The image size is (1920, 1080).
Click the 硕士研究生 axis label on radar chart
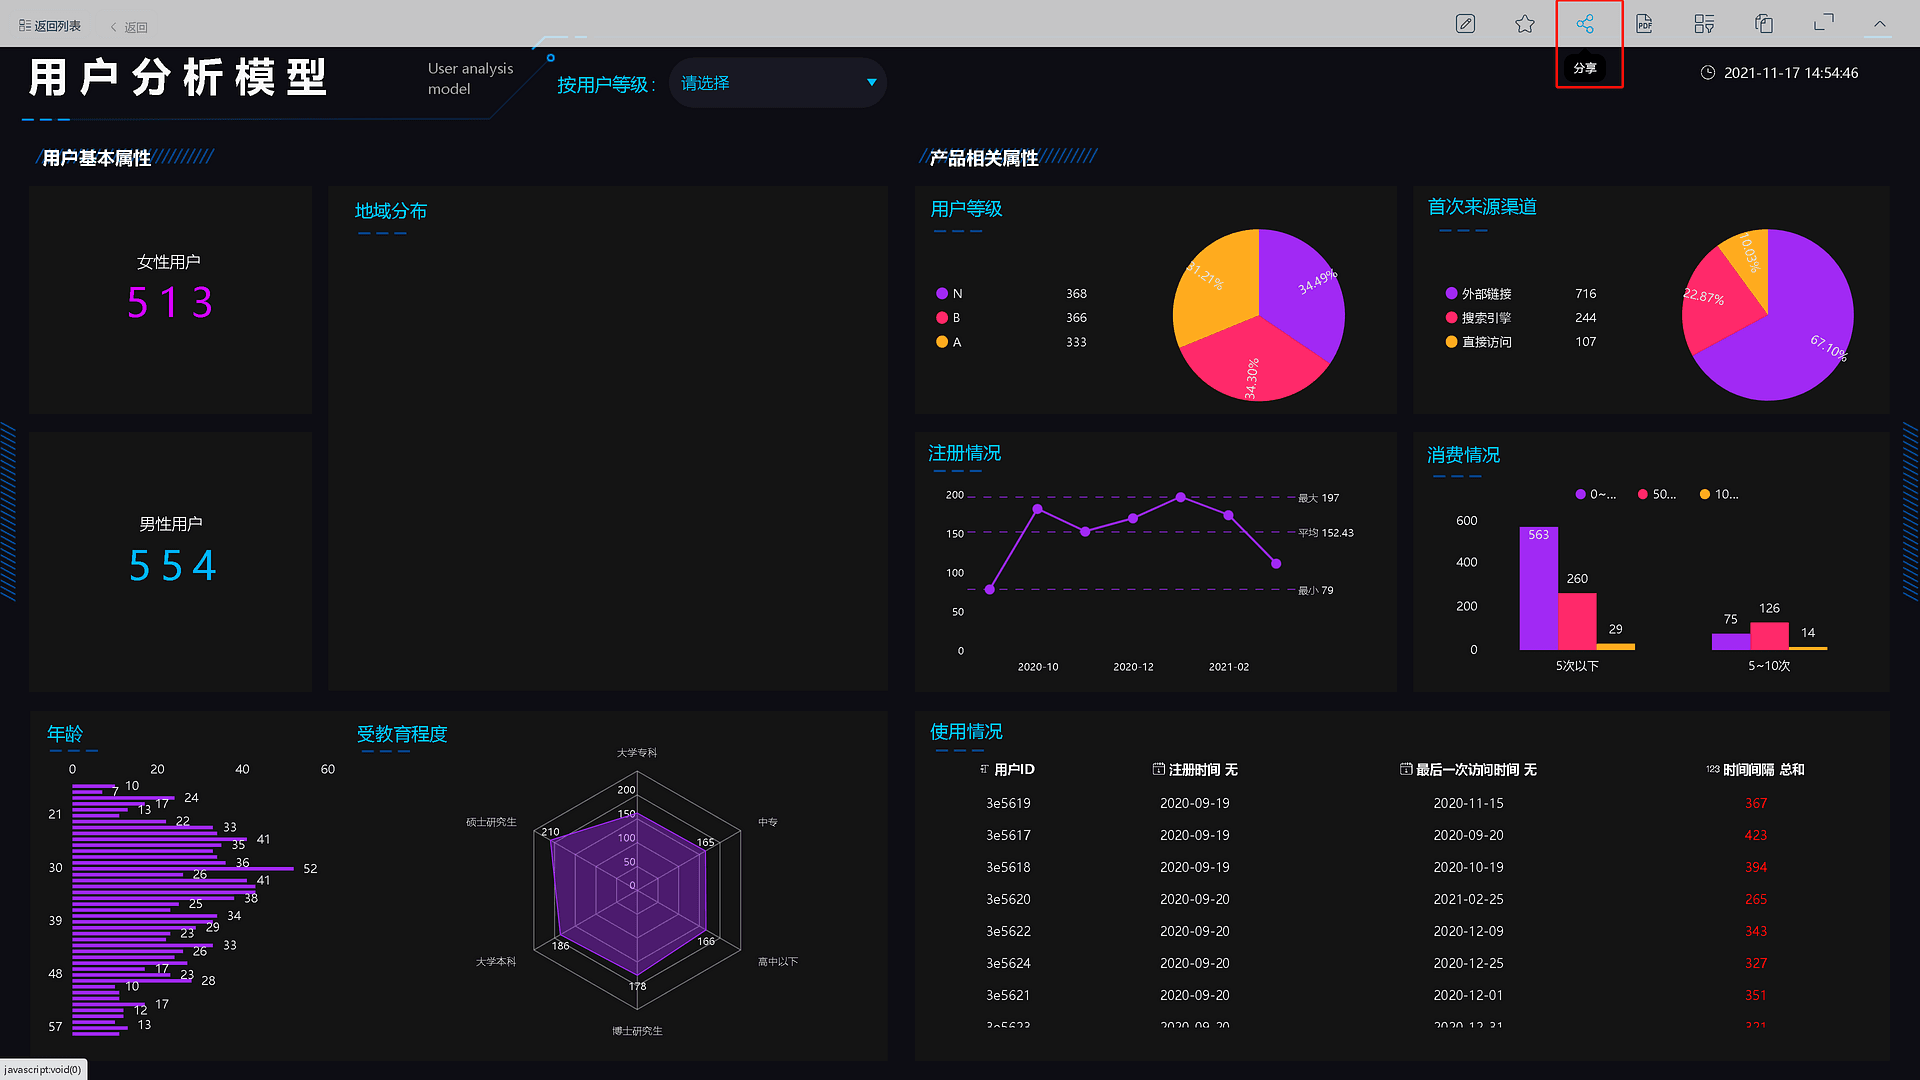(x=491, y=822)
